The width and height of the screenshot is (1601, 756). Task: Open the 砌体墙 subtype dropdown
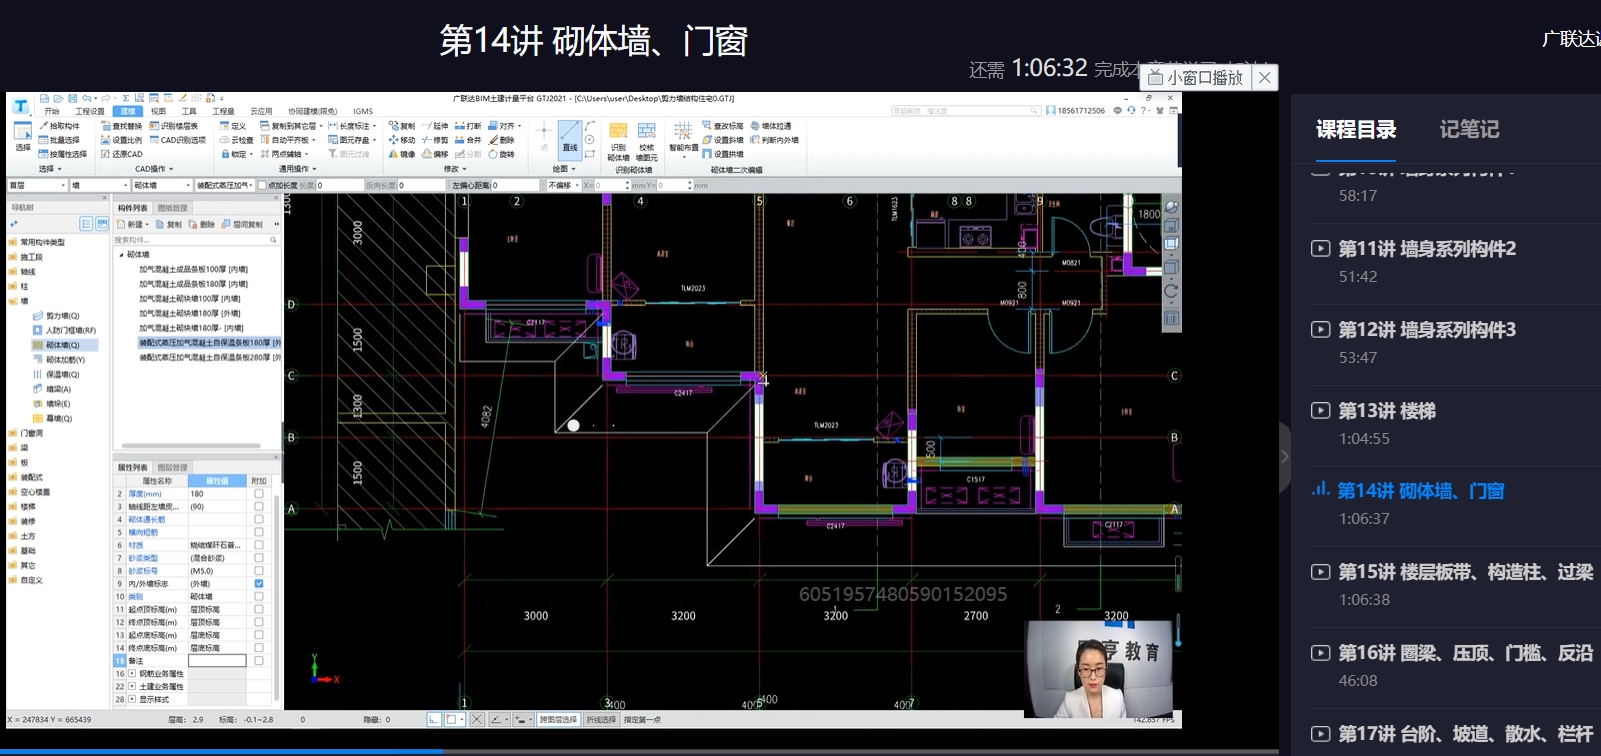coord(162,185)
